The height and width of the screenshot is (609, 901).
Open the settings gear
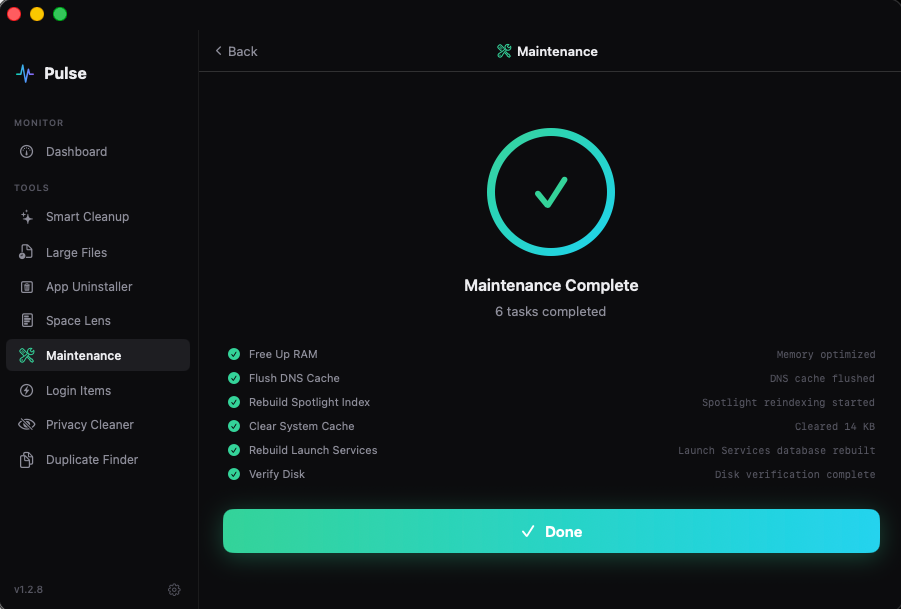[174, 590]
